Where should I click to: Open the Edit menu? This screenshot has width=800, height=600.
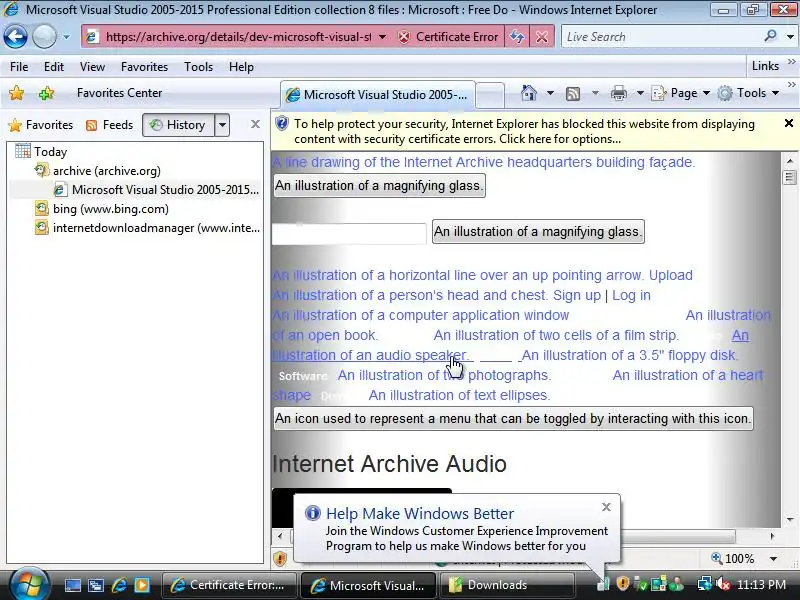[x=54, y=67]
